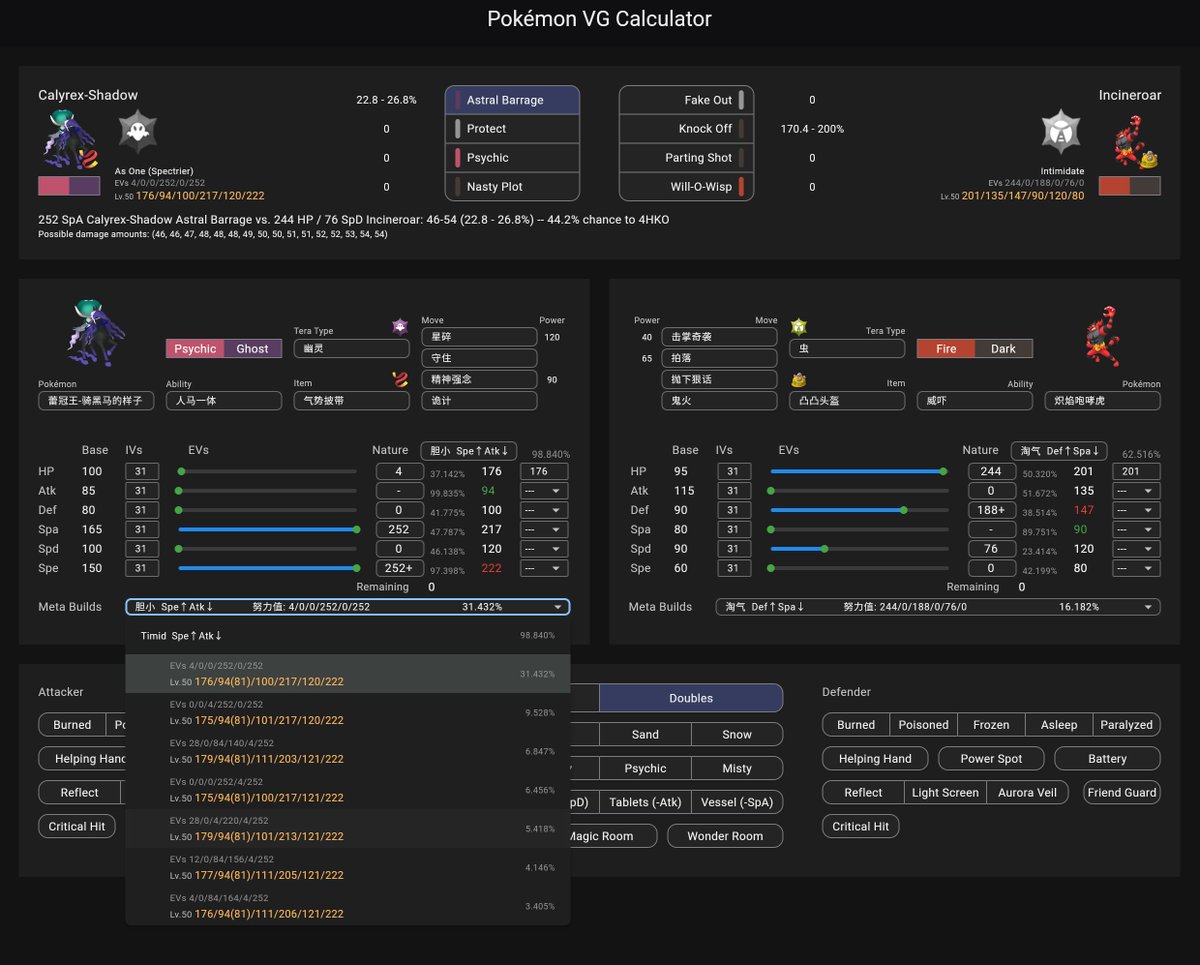Click attacker HP EV input field
1200x965 pixels.
tap(399, 472)
